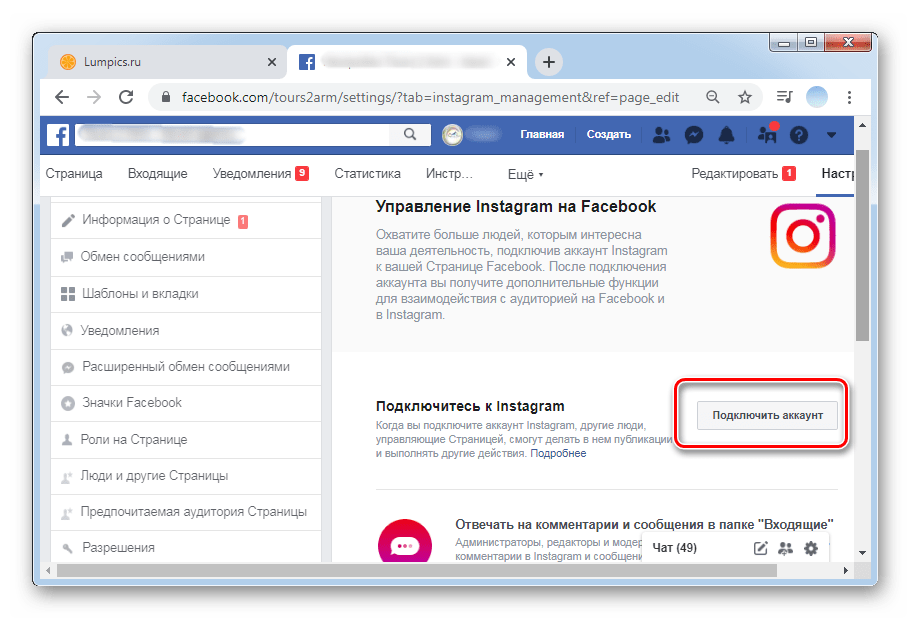The width and height of the screenshot is (911, 619).
Task: Select Уведомления in settings sidebar
Action: [186, 331]
